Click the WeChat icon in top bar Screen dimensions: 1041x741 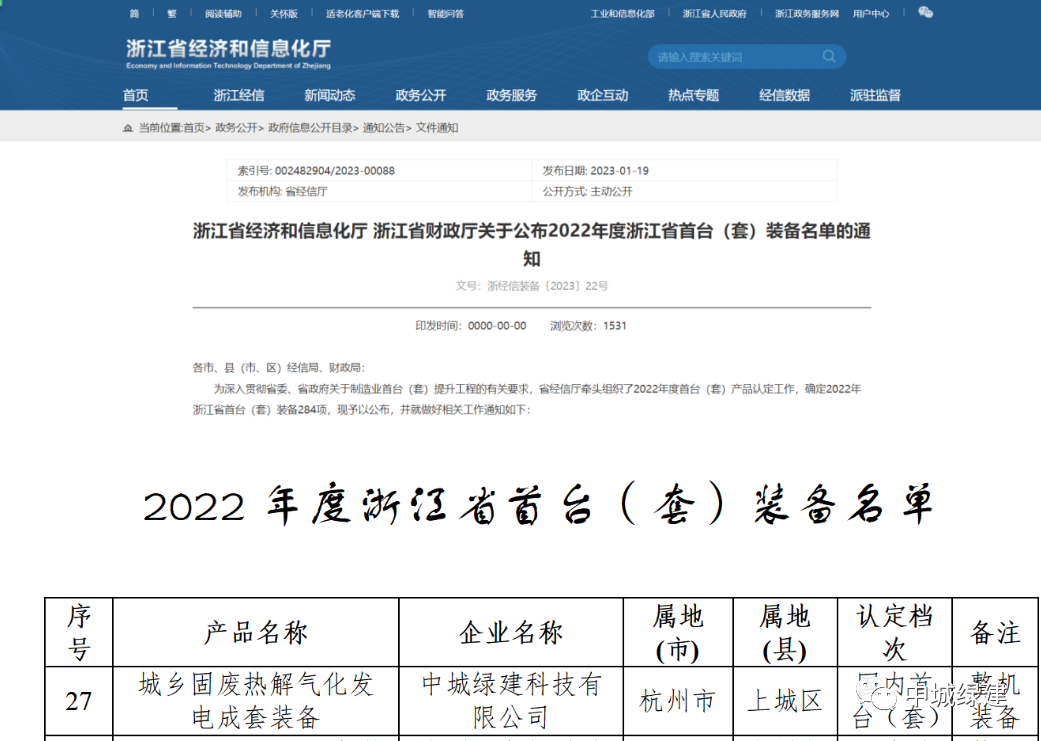pos(925,13)
